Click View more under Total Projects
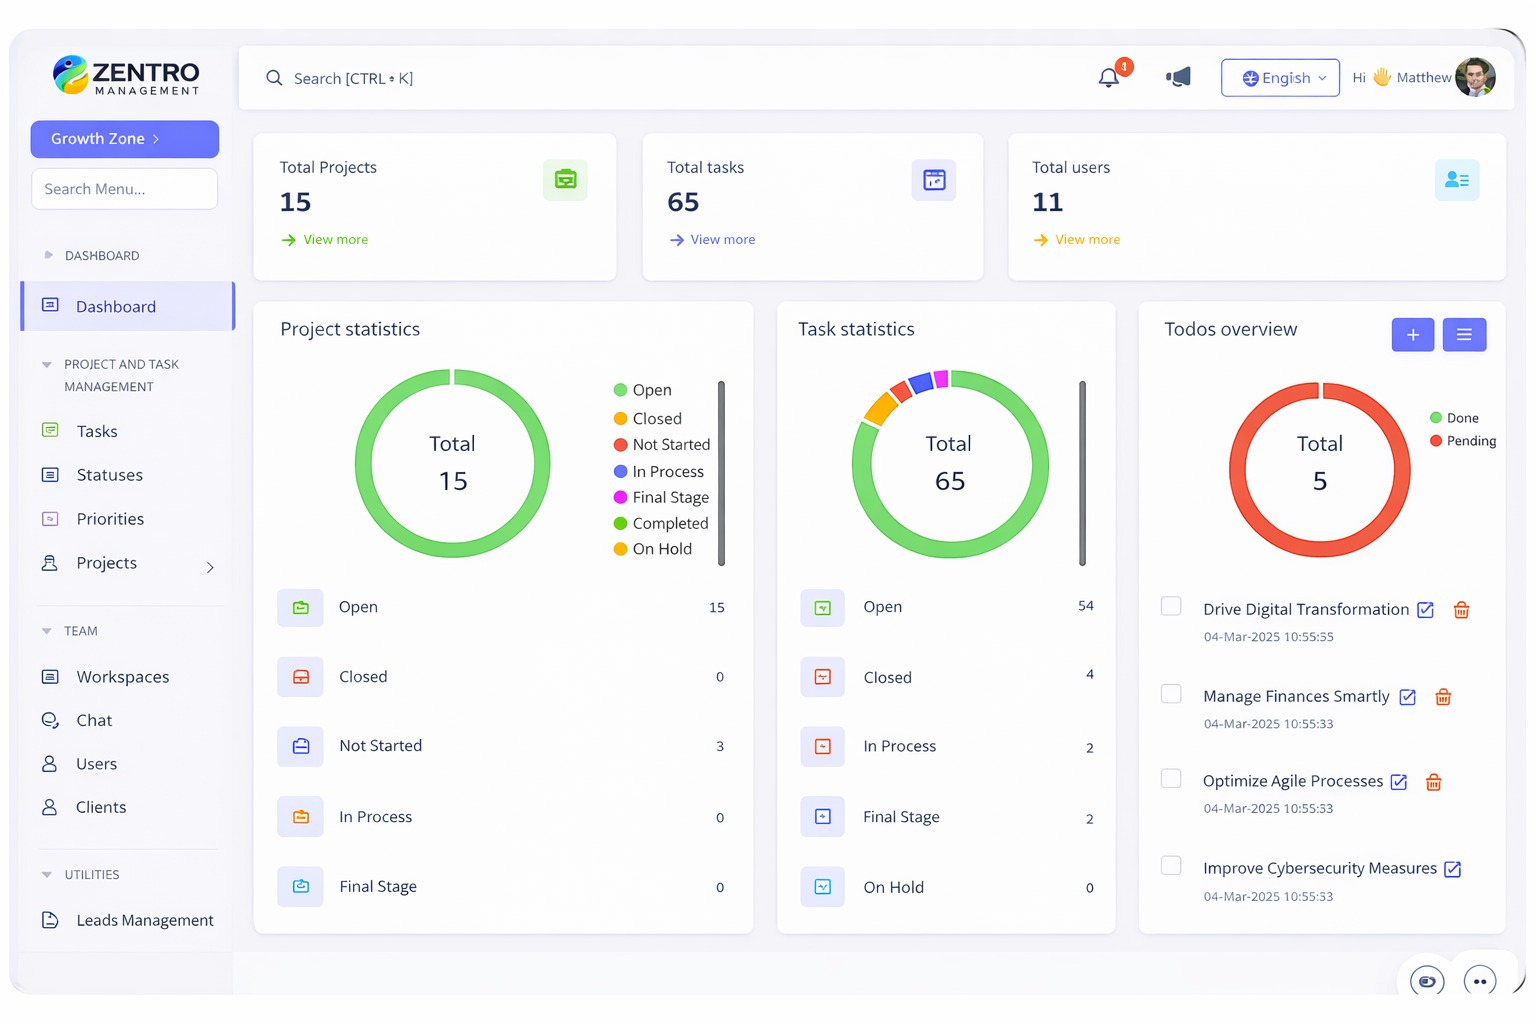Viewport: 1536px width, 1024px height. click(335, 240)
